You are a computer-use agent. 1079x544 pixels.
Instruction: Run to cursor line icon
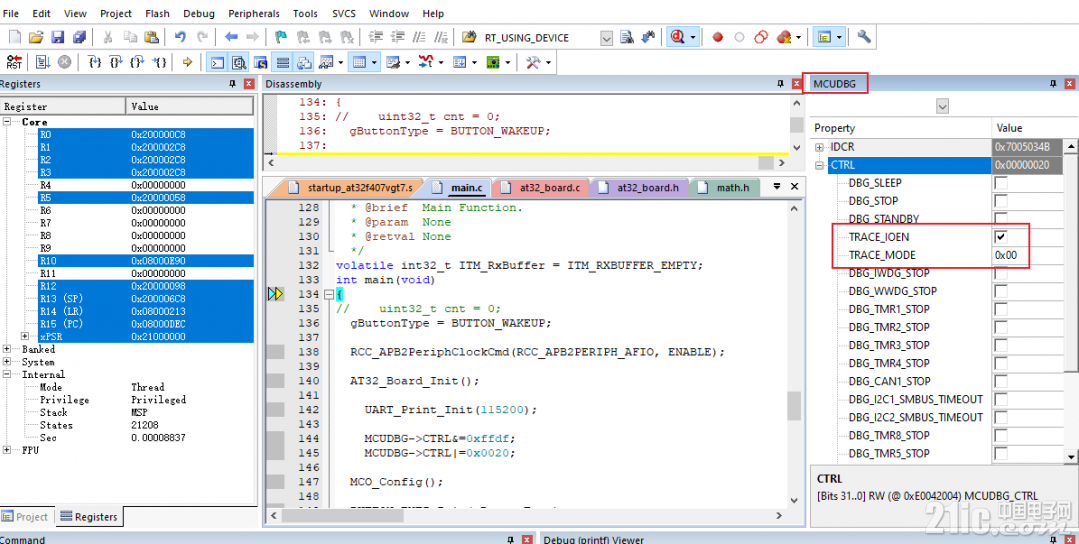(158, 63)
